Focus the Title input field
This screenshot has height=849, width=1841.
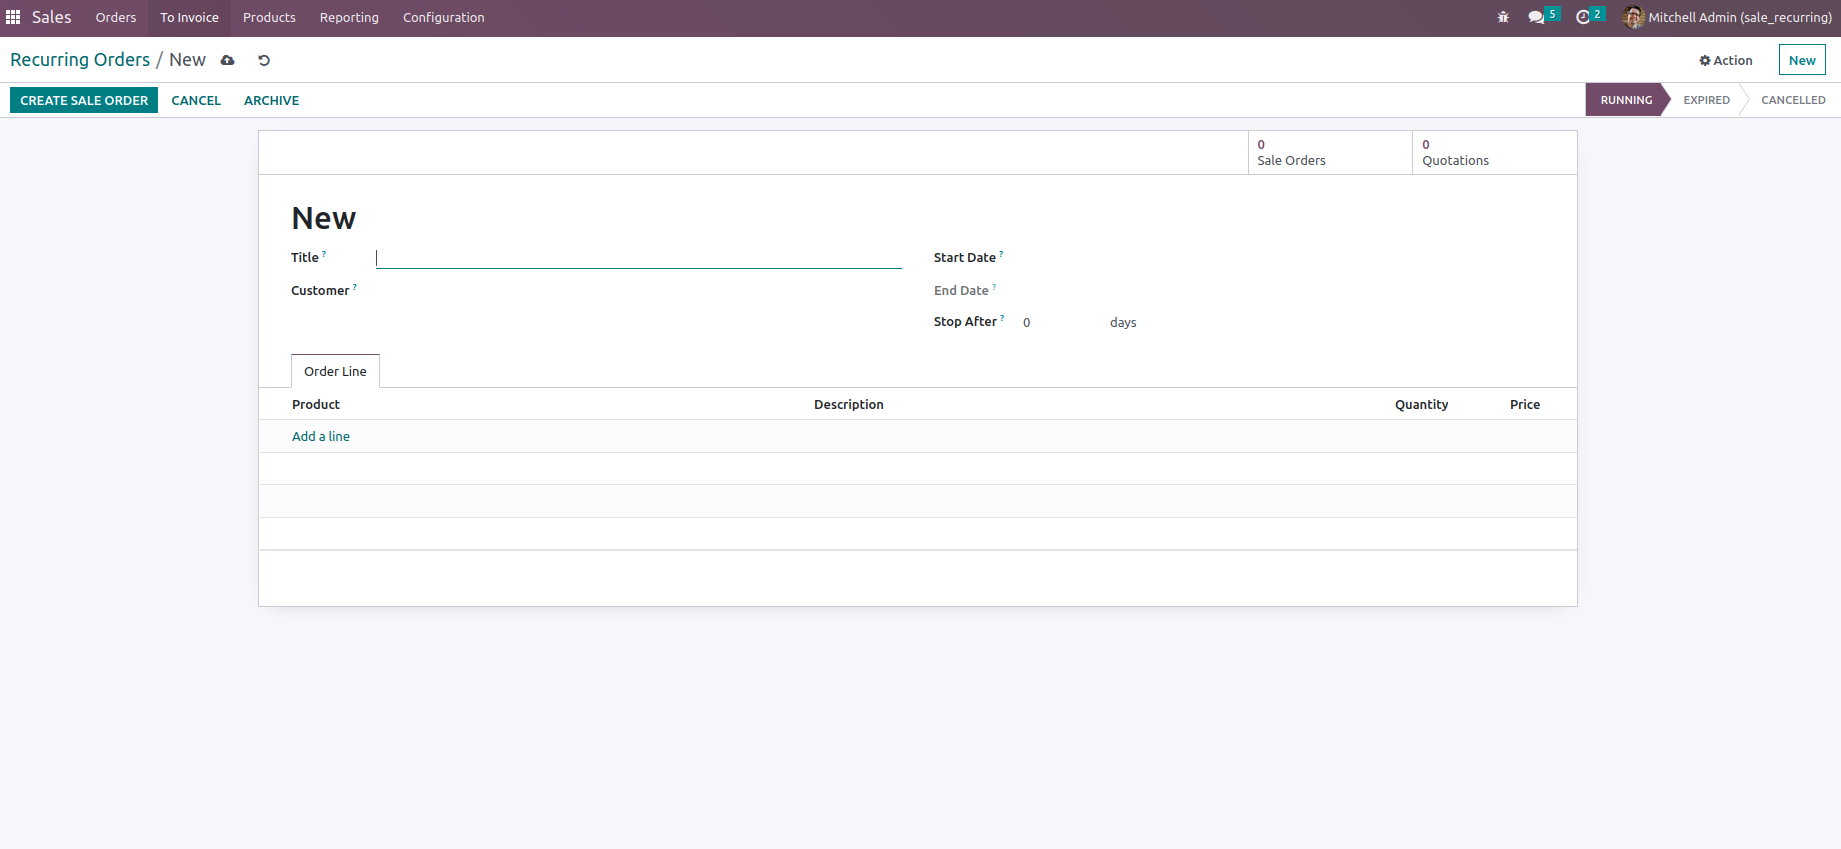pyautogui.click(x=638, y=258)
